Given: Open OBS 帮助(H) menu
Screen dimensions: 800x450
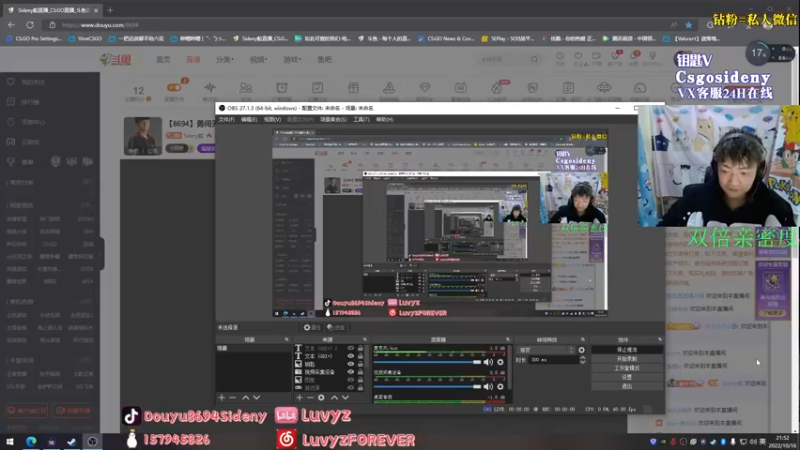Looking at the screenshot, I should pyautogui.click(x=384, y=119).
